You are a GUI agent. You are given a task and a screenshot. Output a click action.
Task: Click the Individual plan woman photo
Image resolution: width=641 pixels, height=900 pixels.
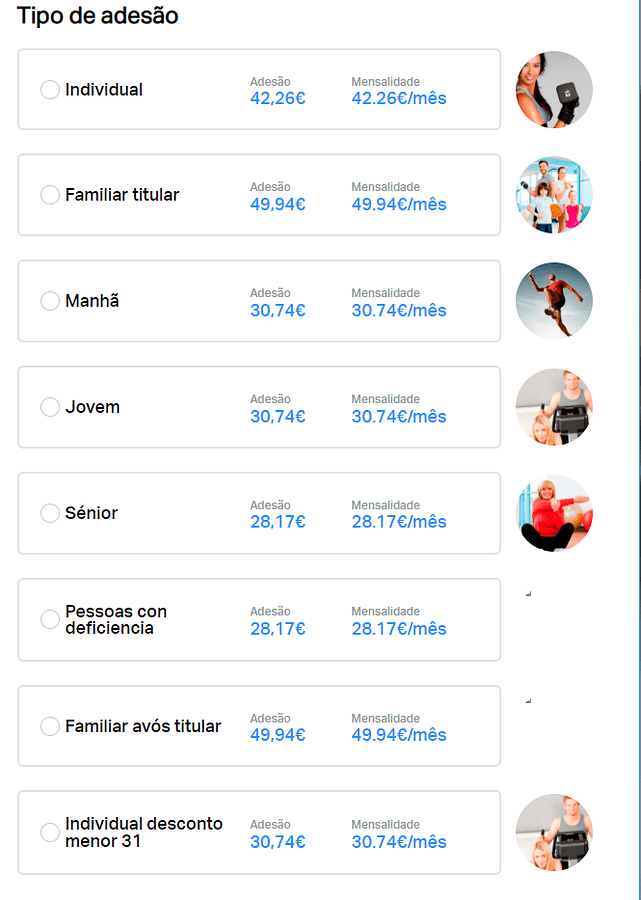point(554,90)
